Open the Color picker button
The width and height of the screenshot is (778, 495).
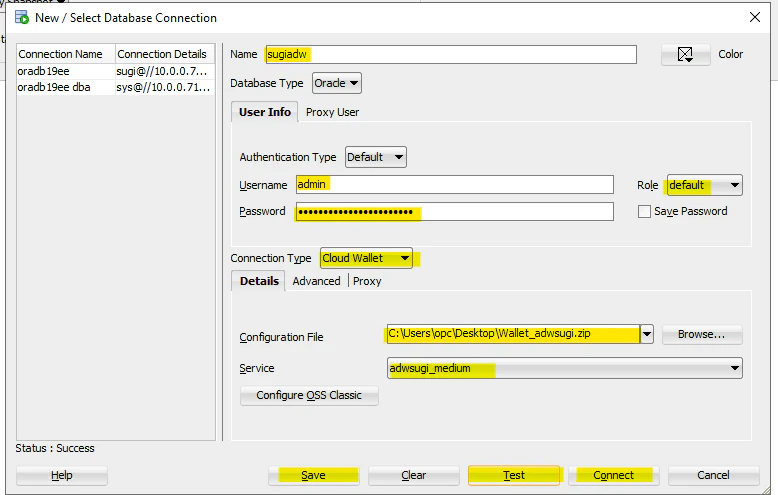point(685,54)
